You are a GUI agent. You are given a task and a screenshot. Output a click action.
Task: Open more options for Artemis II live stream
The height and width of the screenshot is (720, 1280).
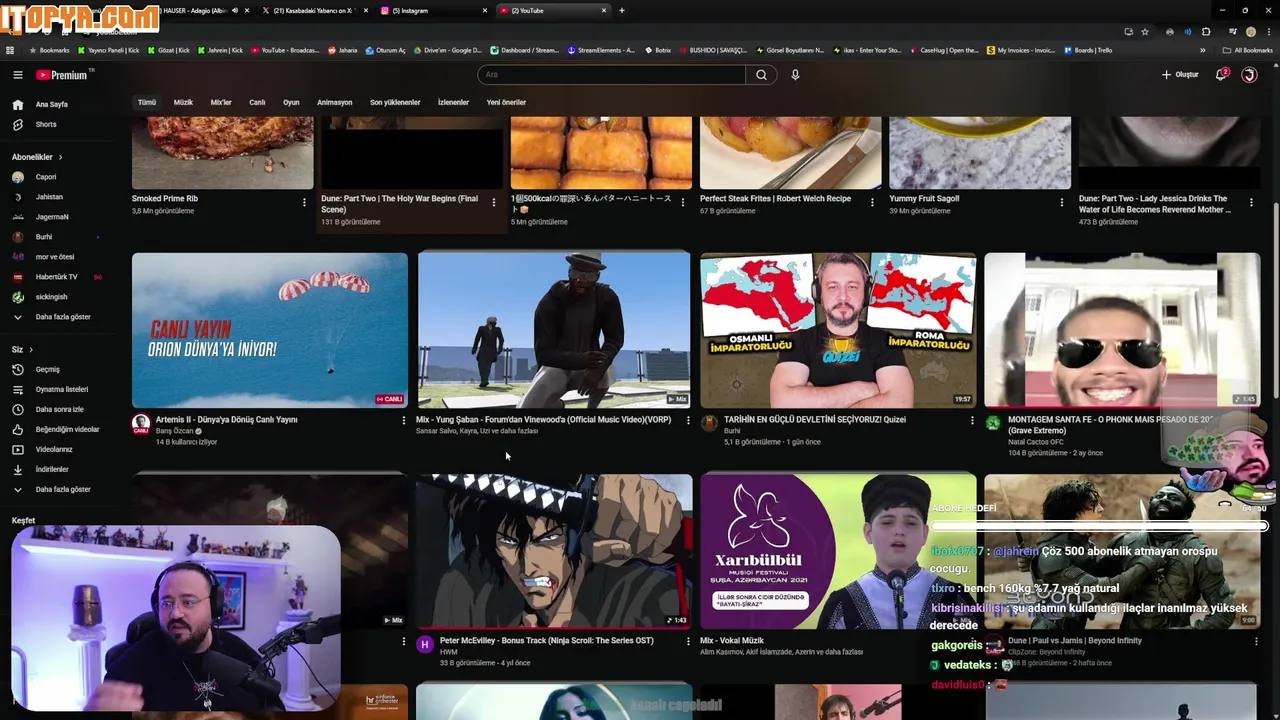coord(404,421)
